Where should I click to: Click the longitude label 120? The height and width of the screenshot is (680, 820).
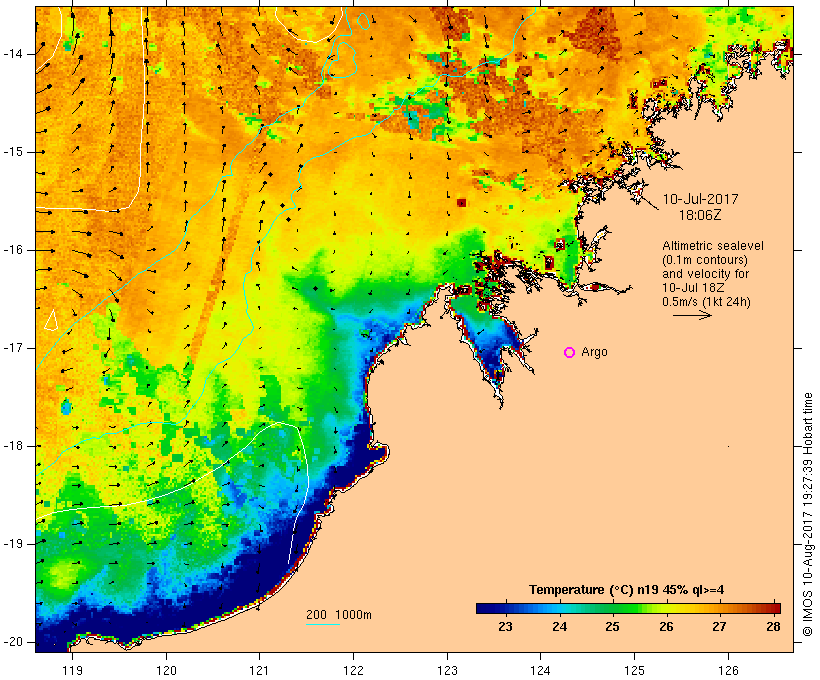coord(166,671)
